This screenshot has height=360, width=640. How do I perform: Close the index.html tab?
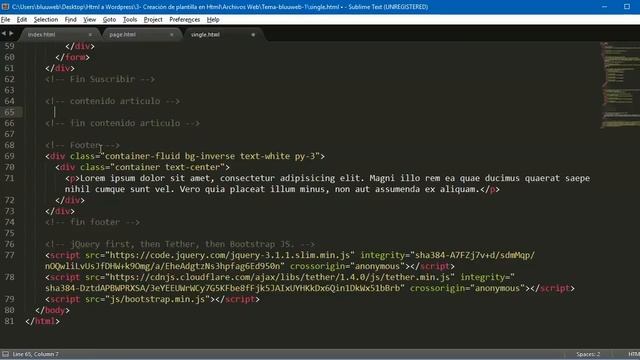(x=90, y=35)
